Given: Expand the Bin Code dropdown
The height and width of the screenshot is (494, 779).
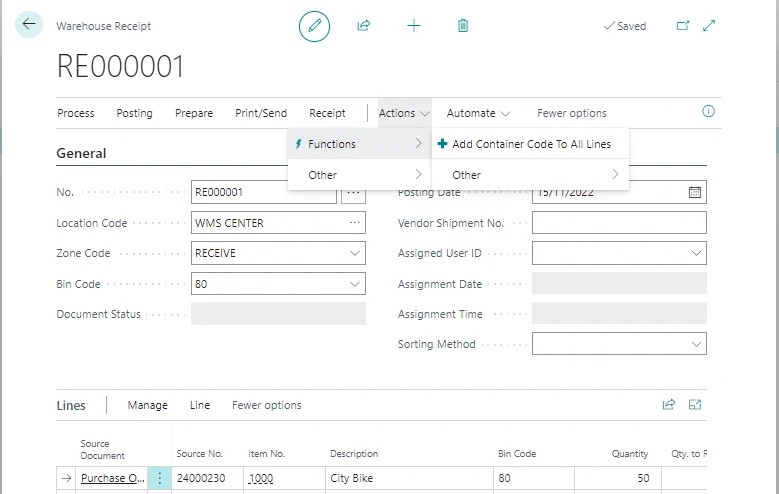Looking at the screenshot, I should tap(355, 284).
